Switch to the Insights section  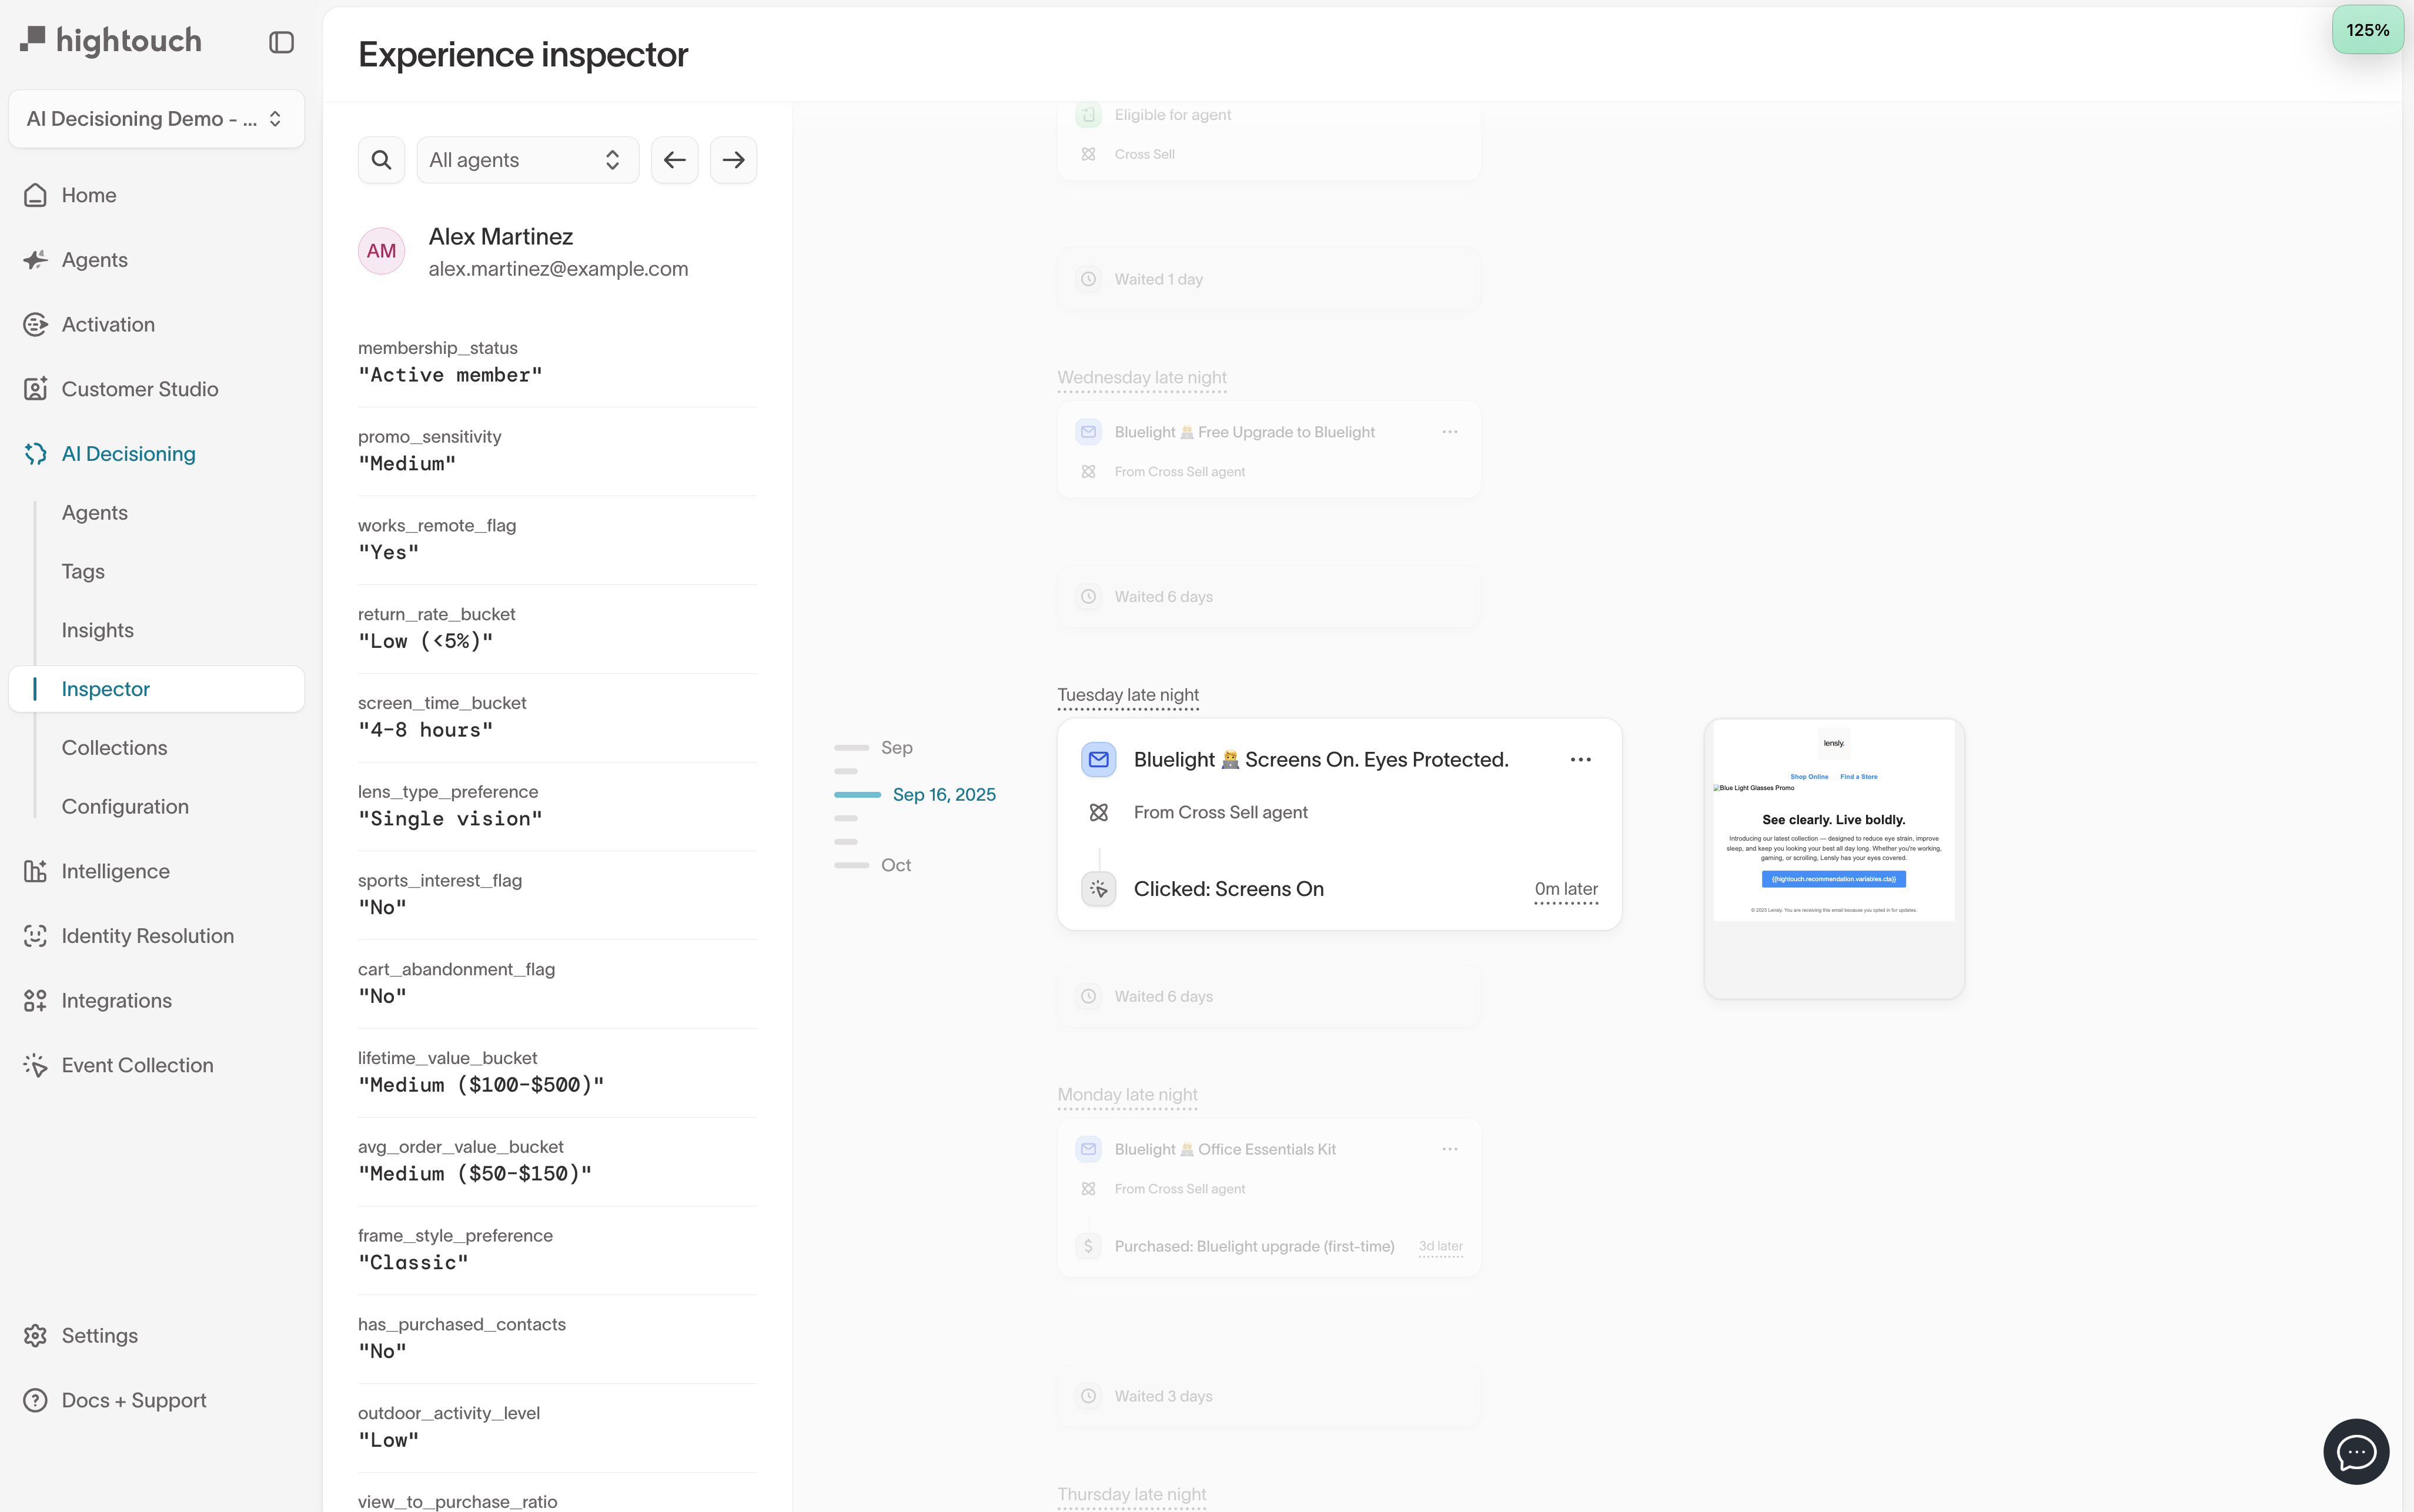coord(97,630)
